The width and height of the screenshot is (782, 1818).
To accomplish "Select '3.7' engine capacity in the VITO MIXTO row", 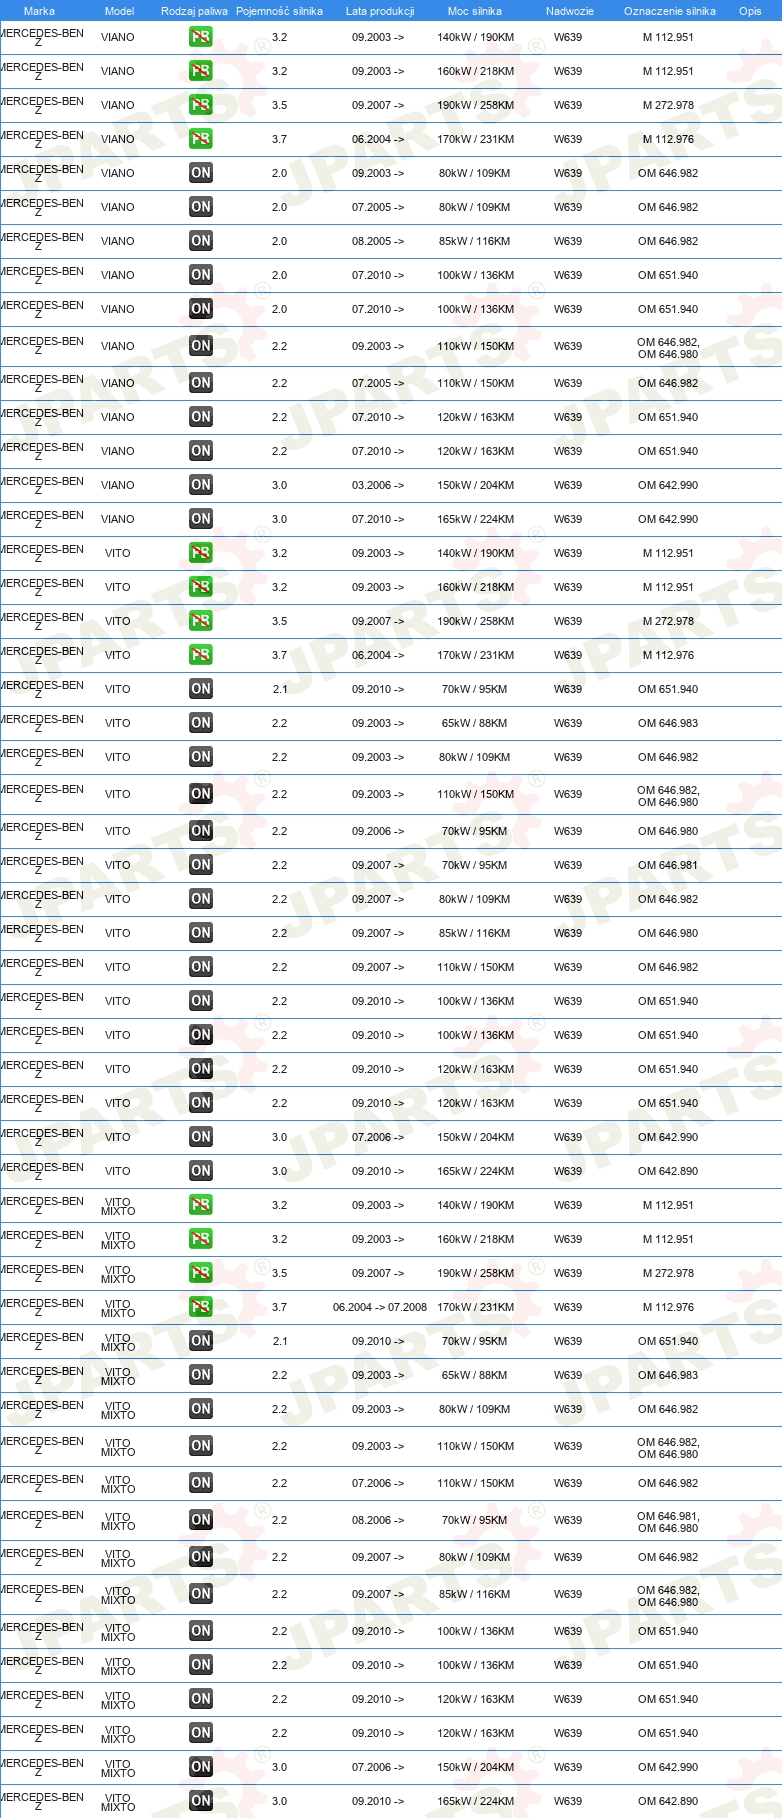I will pyautogui.click(x=279, y=1307).
